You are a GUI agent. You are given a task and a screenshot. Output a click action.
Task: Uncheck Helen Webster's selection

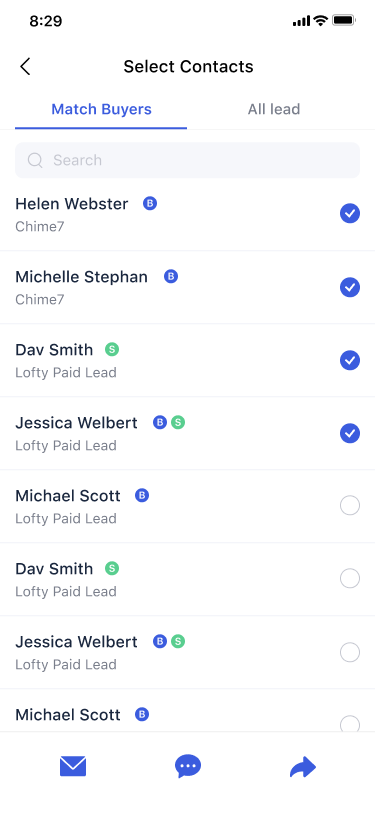(x=350, y=213)
